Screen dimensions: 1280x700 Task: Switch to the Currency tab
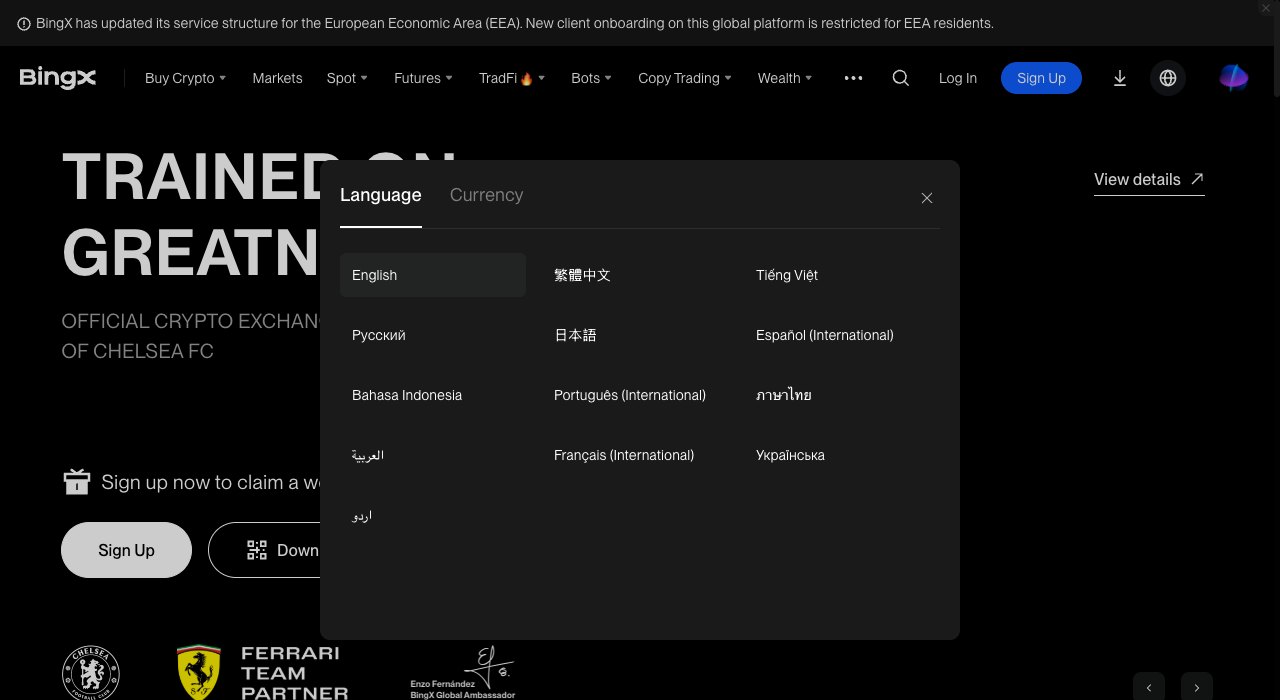tap(486, 195)
